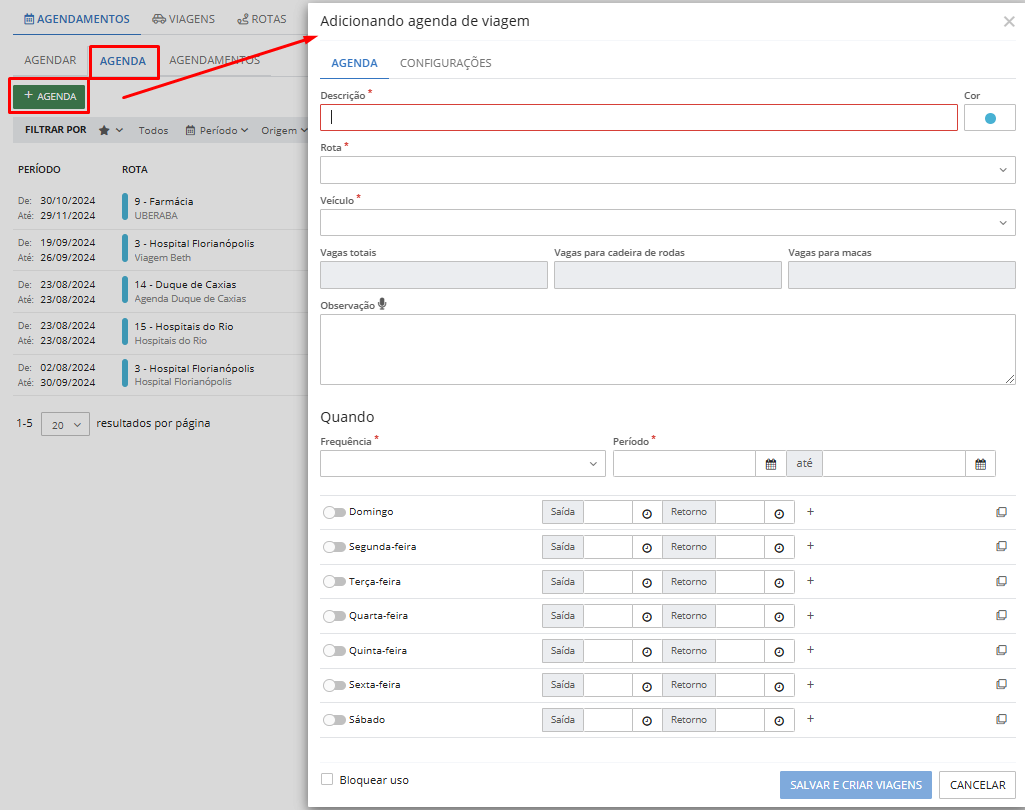Click SALVAR E CRIAR VIAGENS button
Viewport: 1025px width, 810px height.
[x=856, y=785]
